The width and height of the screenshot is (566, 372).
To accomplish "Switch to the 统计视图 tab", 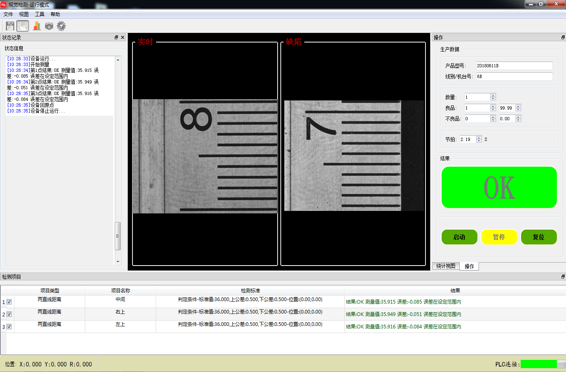I will pos(446,266).
